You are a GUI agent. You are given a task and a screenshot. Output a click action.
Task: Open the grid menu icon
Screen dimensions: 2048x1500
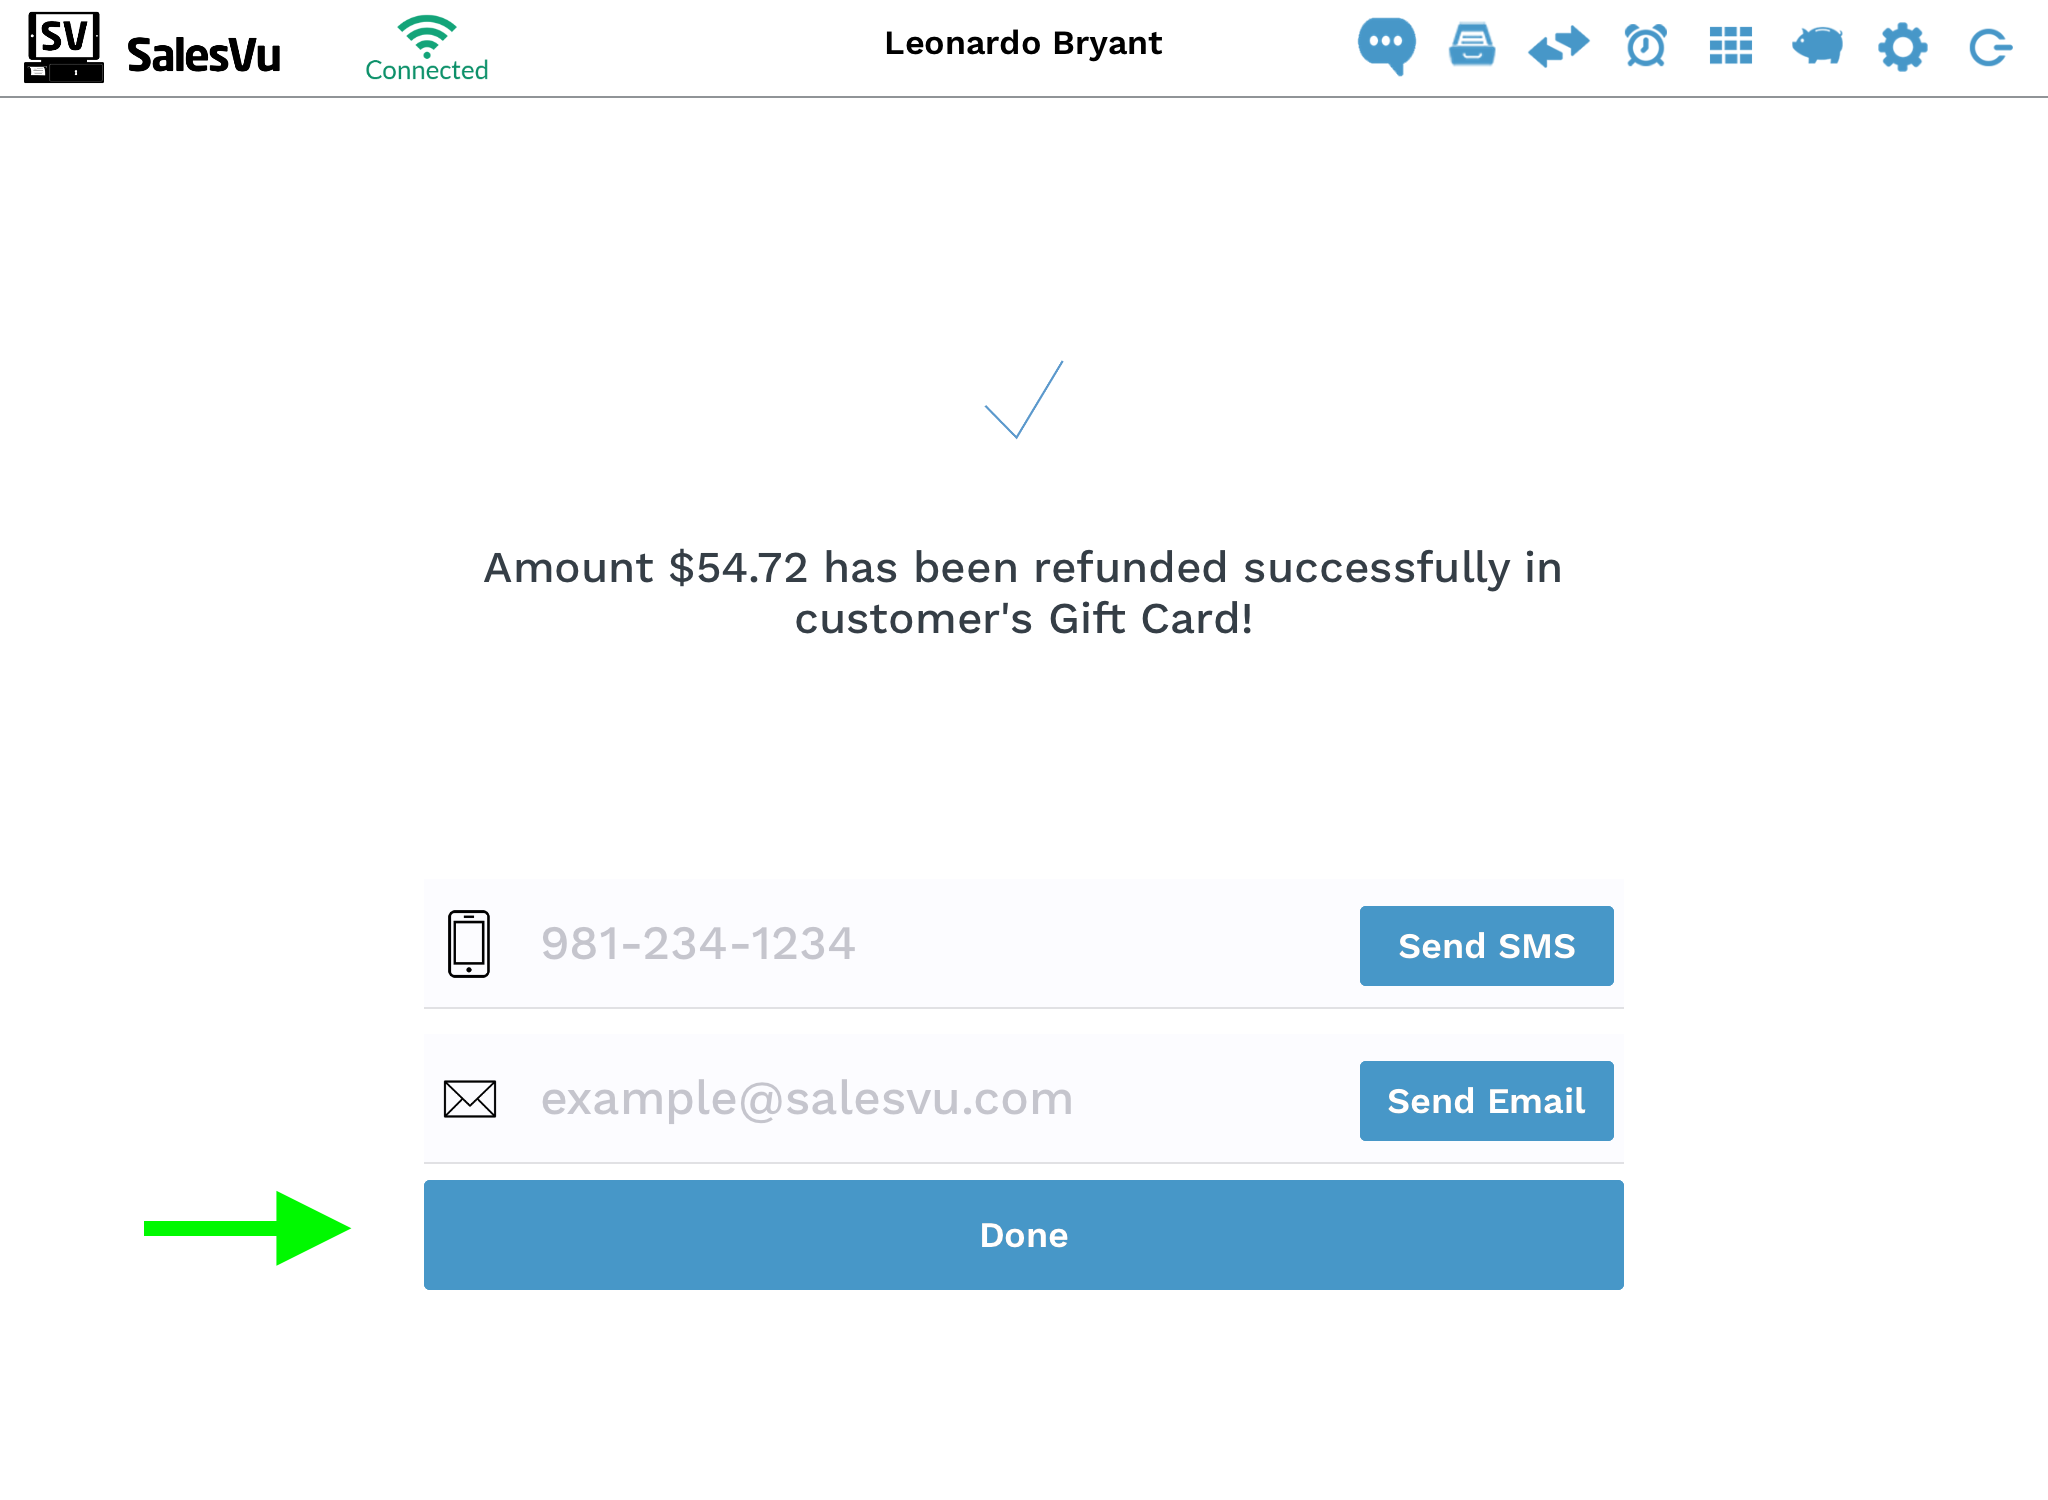[1731, 46]
